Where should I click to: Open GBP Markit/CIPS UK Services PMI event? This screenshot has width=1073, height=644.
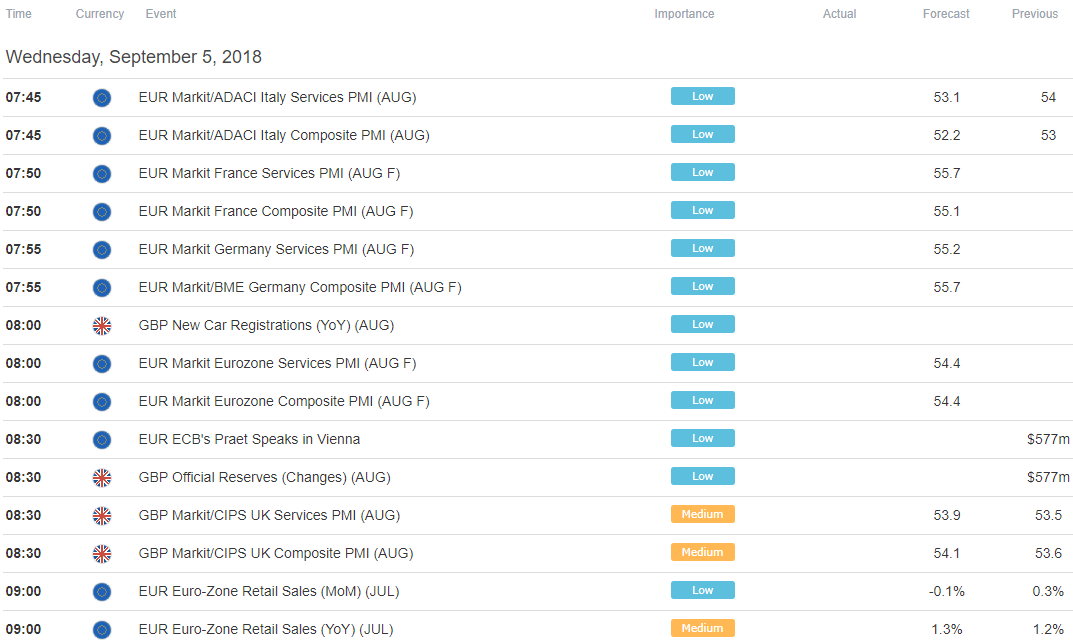click(x=269, y=515)
